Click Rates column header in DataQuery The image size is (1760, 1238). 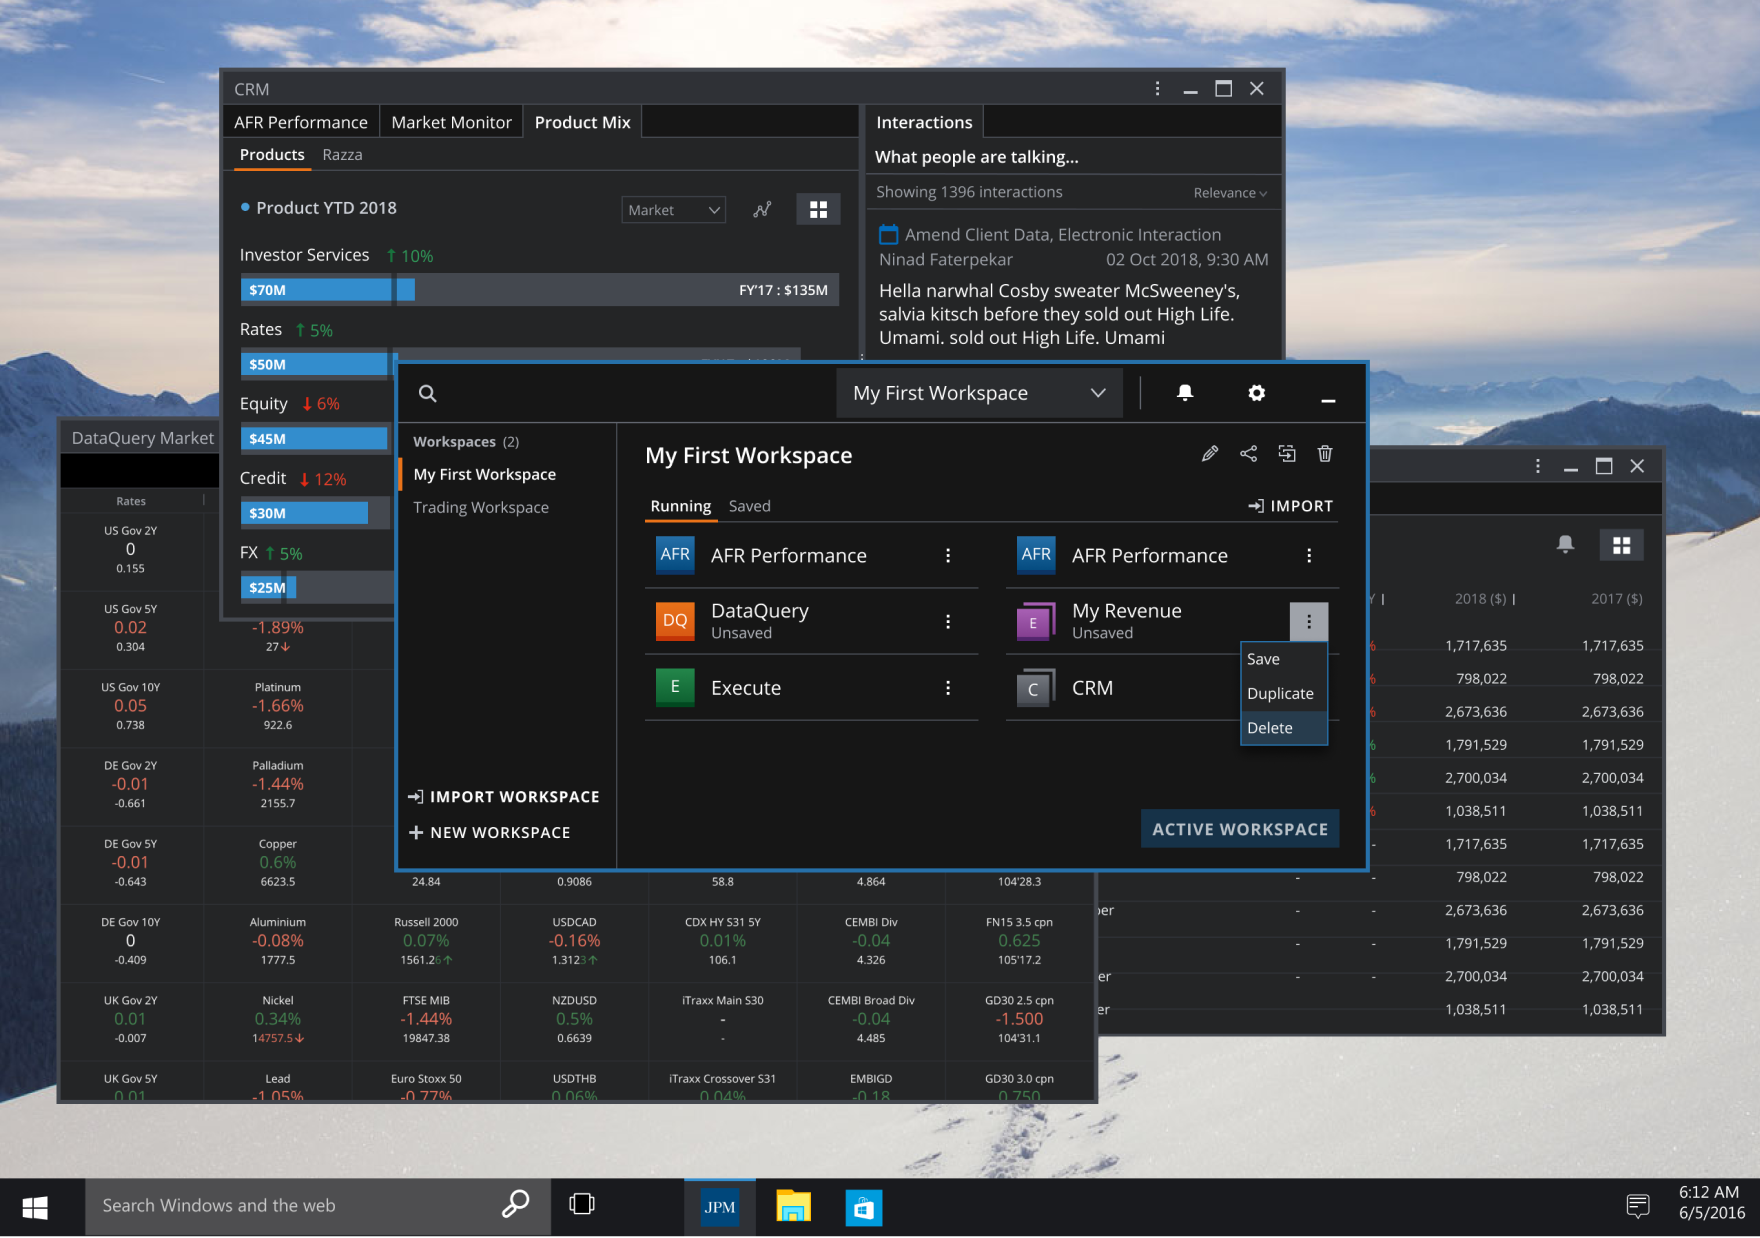point(131,501)
